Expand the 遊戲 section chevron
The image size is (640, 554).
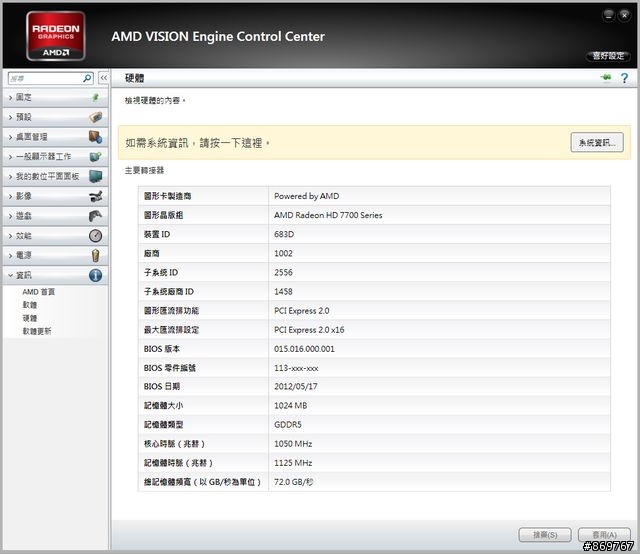click(x=10, y=216)
